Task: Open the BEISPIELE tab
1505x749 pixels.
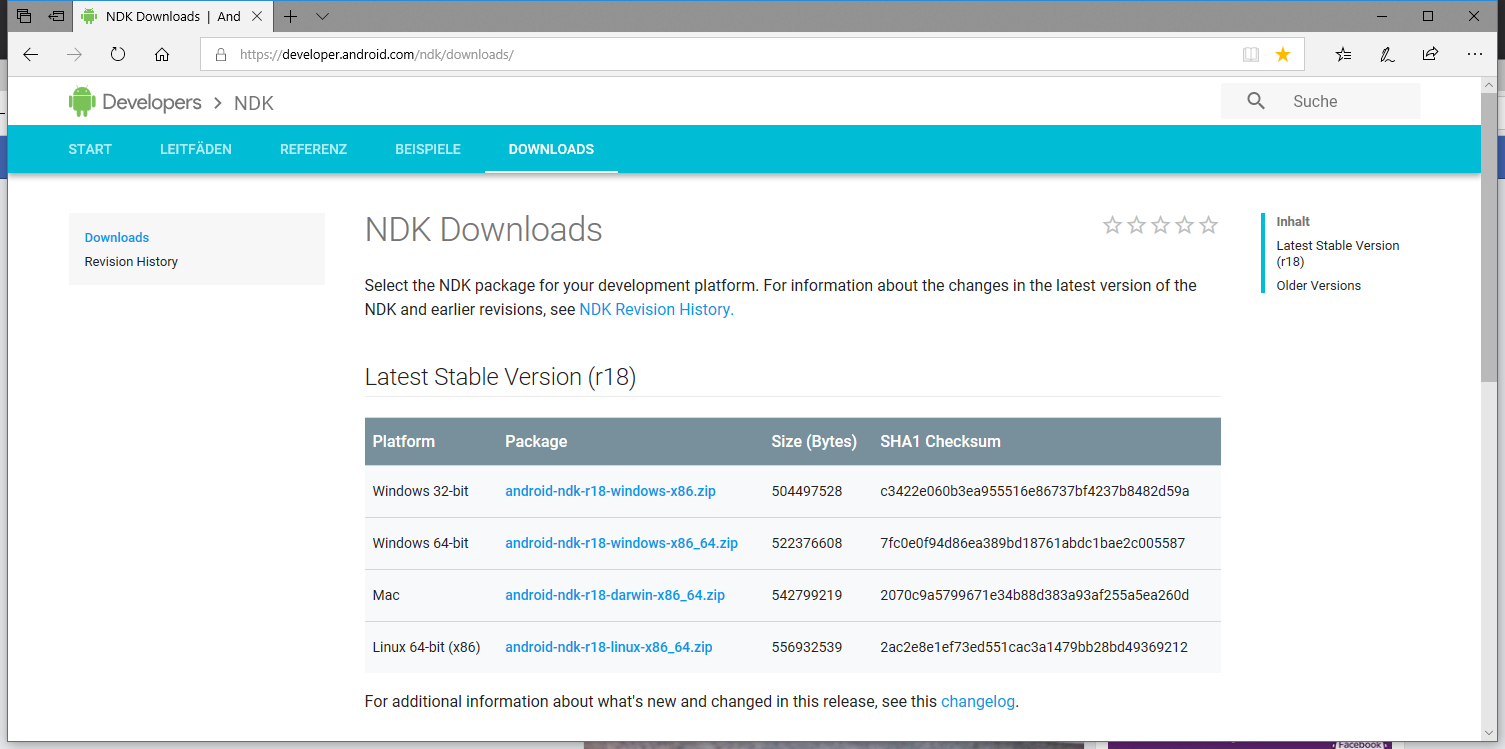Action: click(428, 149)
